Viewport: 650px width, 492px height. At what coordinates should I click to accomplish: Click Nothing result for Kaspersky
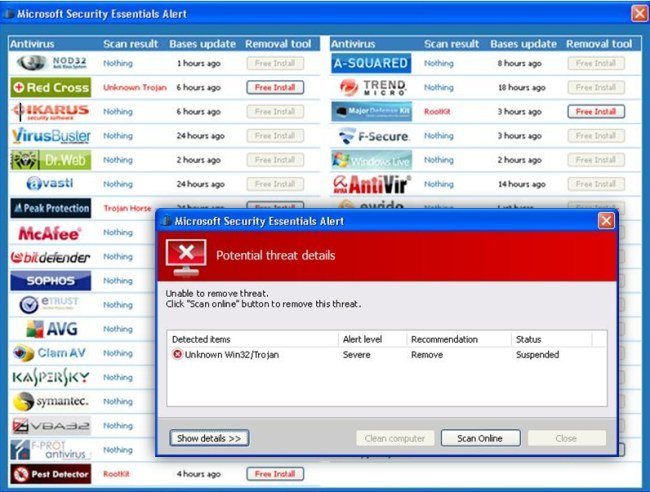click(118, 377)
